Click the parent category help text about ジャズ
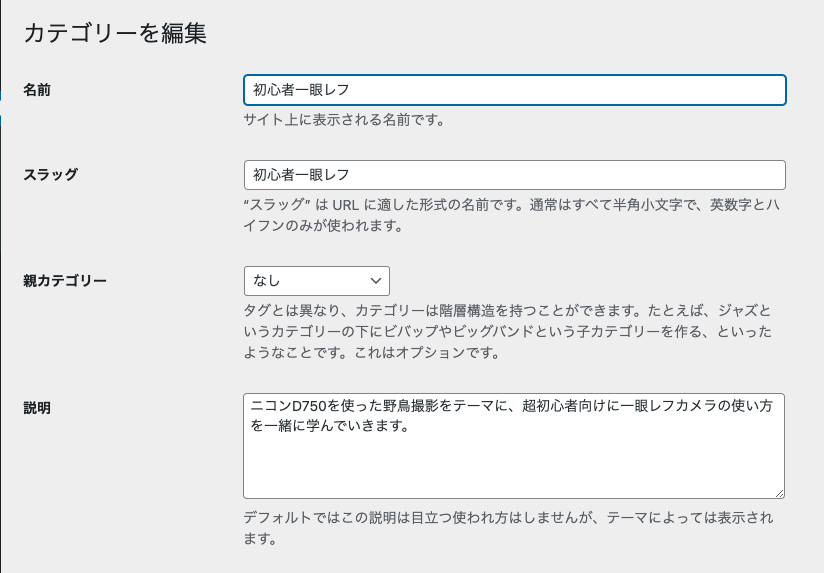Image resolution: width=824 pixels, height=573 pixels. point(508,331)
